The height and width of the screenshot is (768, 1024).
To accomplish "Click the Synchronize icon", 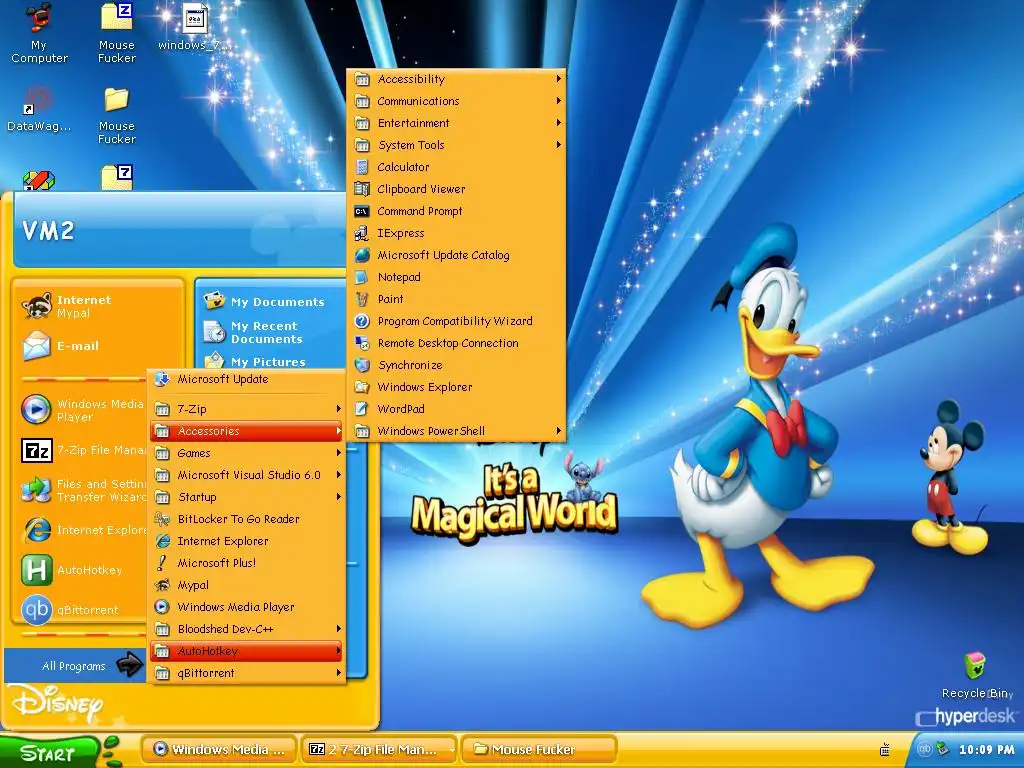I will [x=362, y=365].
